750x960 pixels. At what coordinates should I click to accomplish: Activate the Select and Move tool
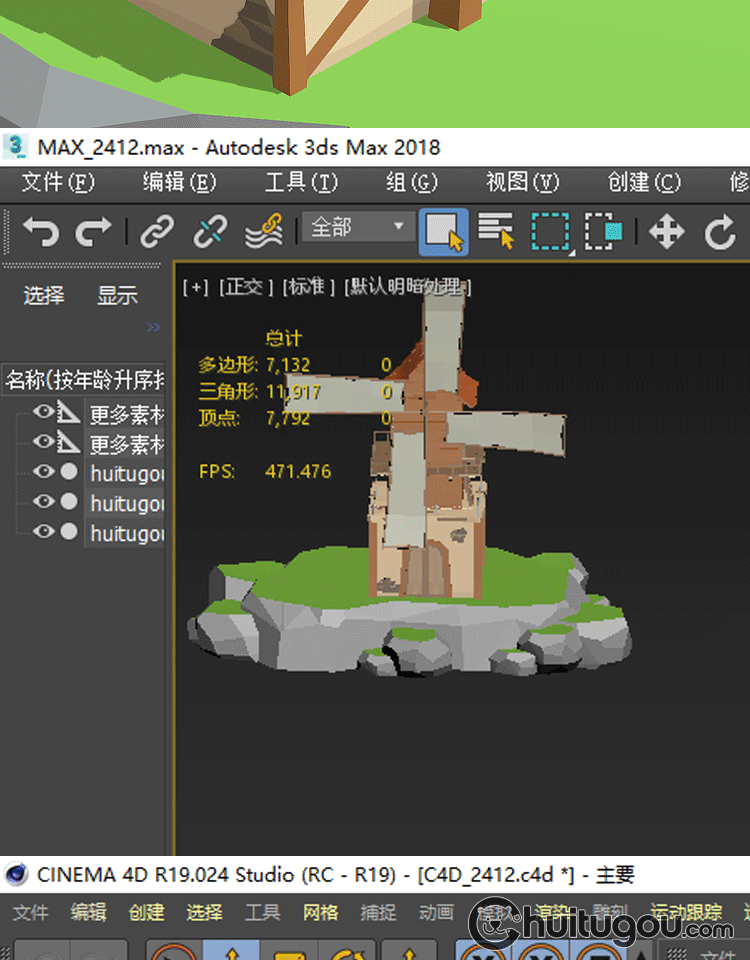(x=667, y=232)
